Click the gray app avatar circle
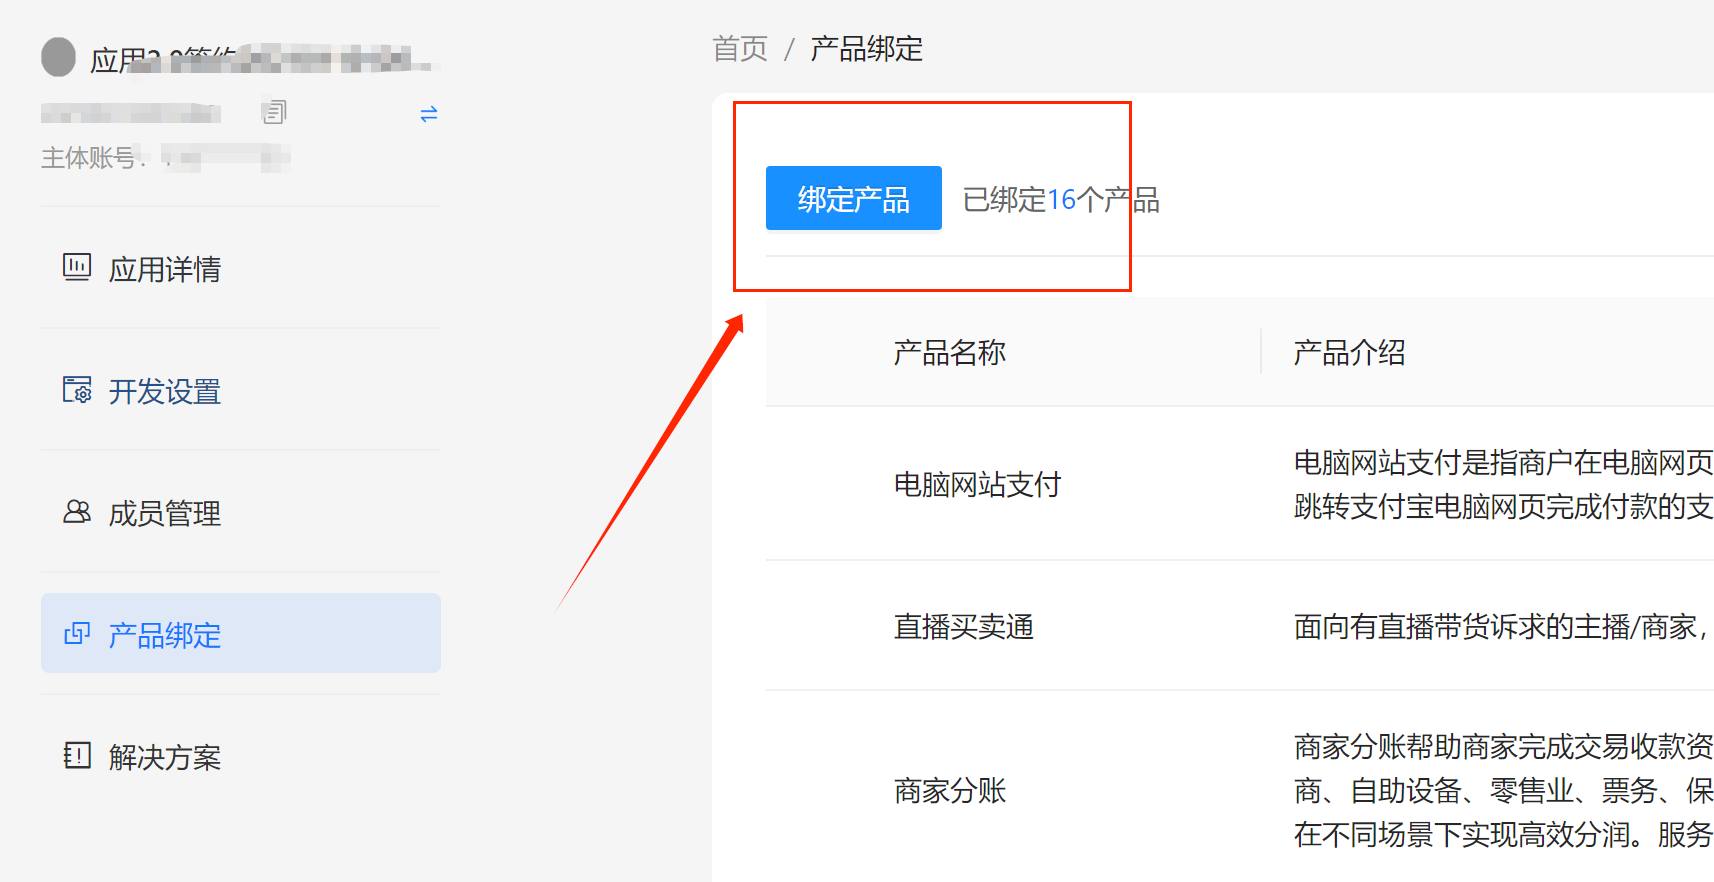 (58, 57)
